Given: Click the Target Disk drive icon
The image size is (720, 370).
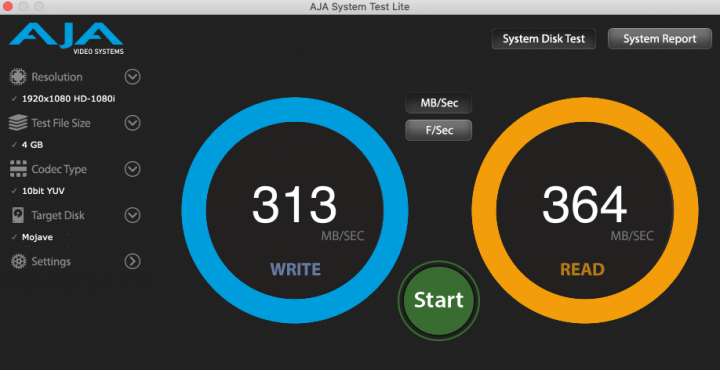Looking at the screenshot, I should (x=18, y=215).
